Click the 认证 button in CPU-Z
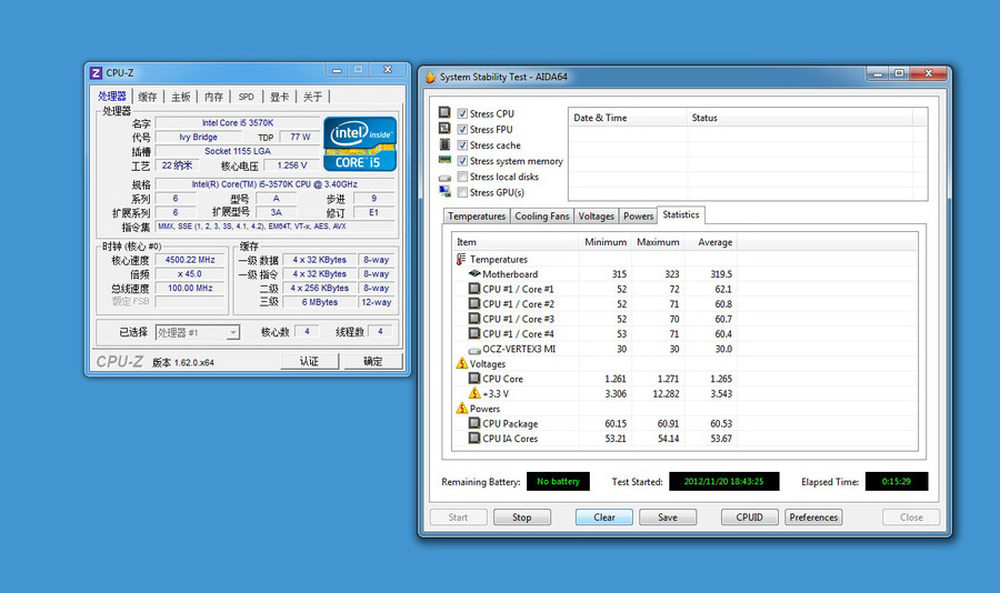1000x593 pixels. tap(309, 362)
